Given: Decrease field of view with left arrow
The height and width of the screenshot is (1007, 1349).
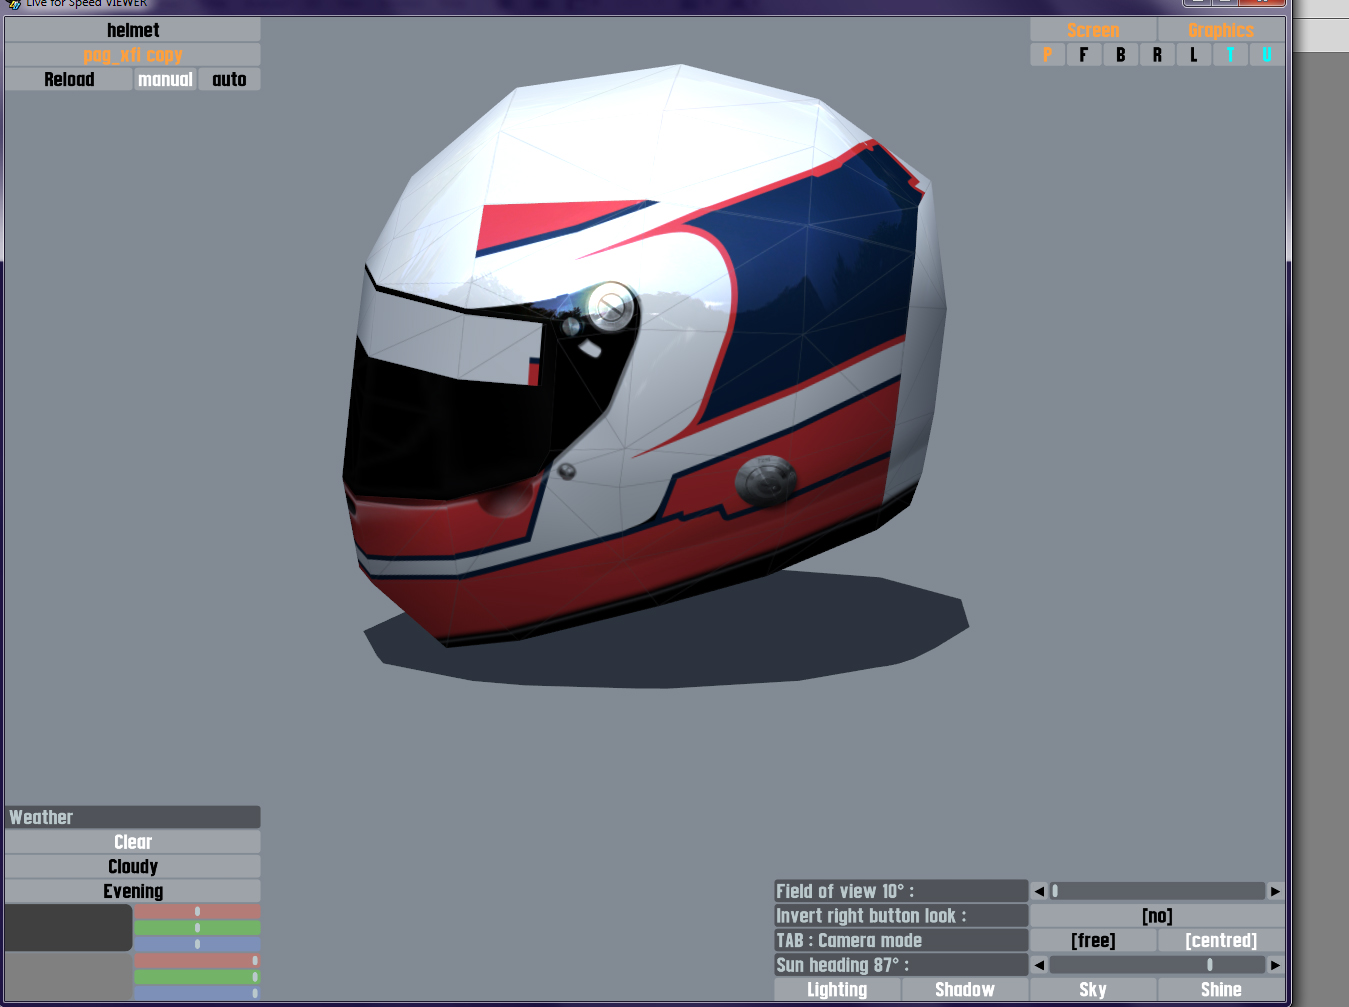Looking at the screenshot, I should click(1039, 891).
